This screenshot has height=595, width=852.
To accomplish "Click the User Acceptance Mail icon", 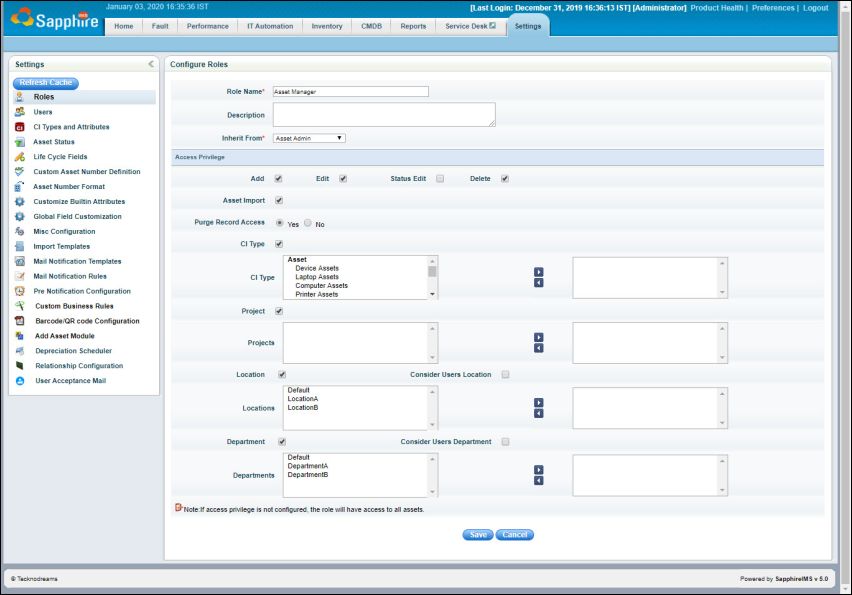I will pyautogui.click(x=20, y=381).
